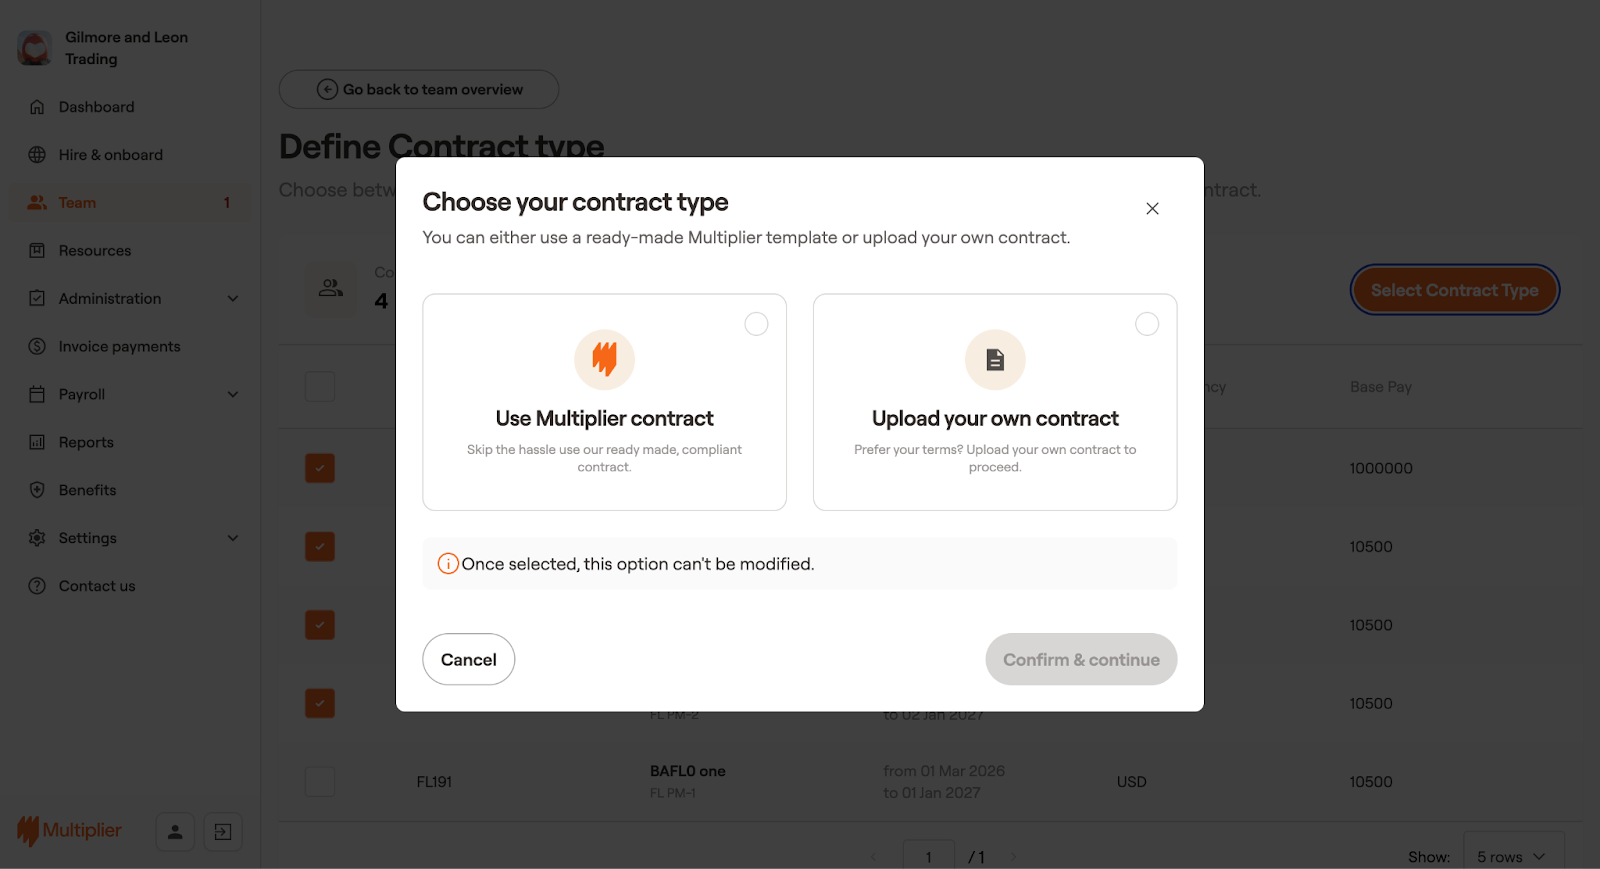
Task: Select the Use Multiplier contract radio button
Action: (x=756, y=324)
